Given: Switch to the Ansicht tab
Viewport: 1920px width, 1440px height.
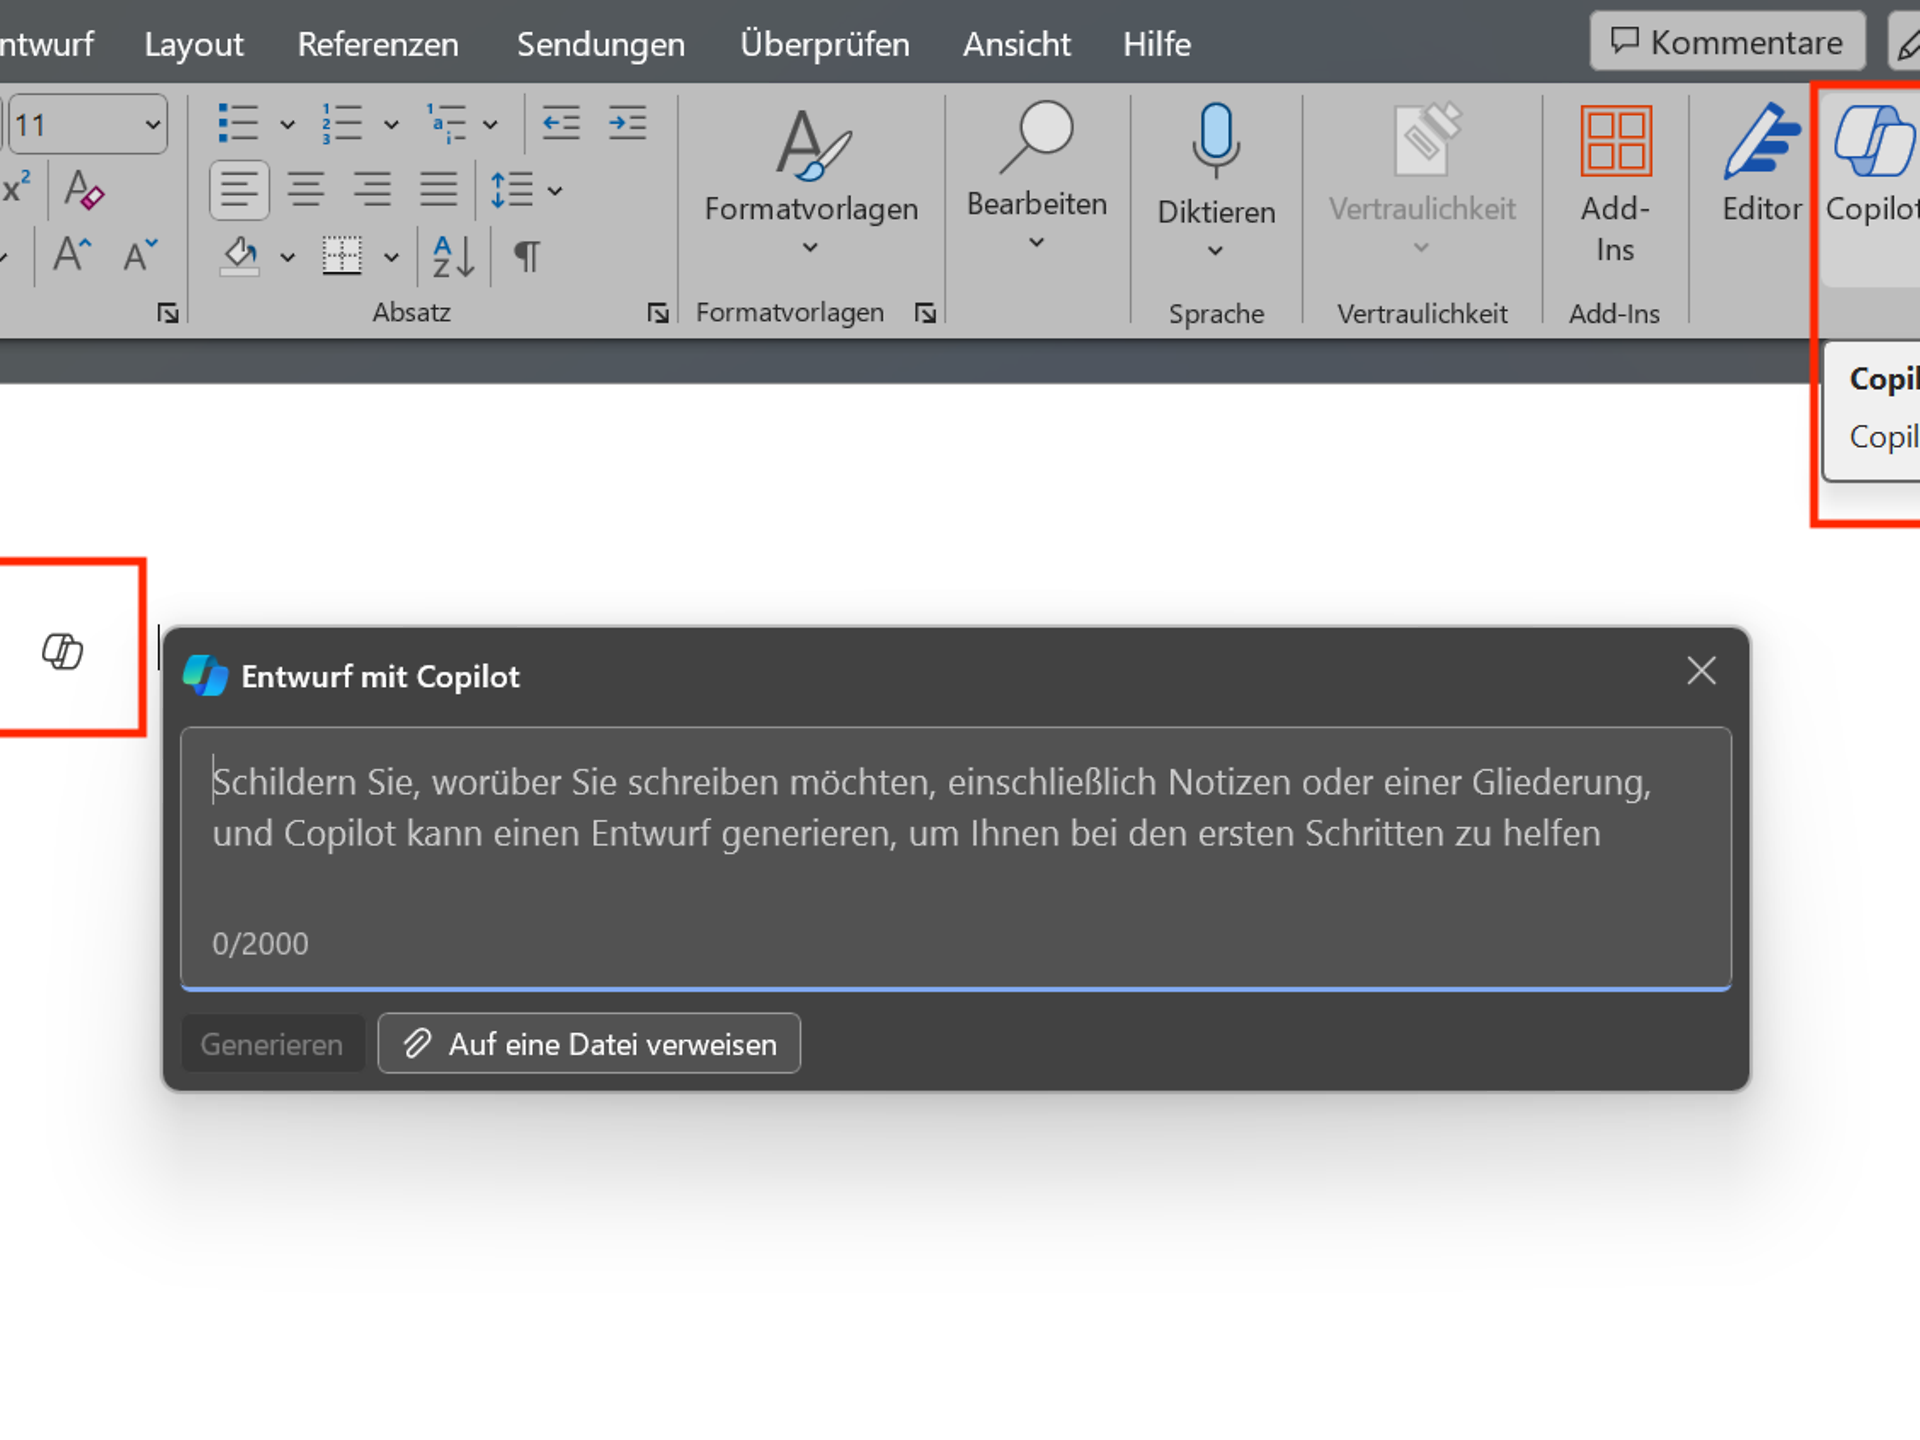Looking at the screenshot, I should [1016, 44].
